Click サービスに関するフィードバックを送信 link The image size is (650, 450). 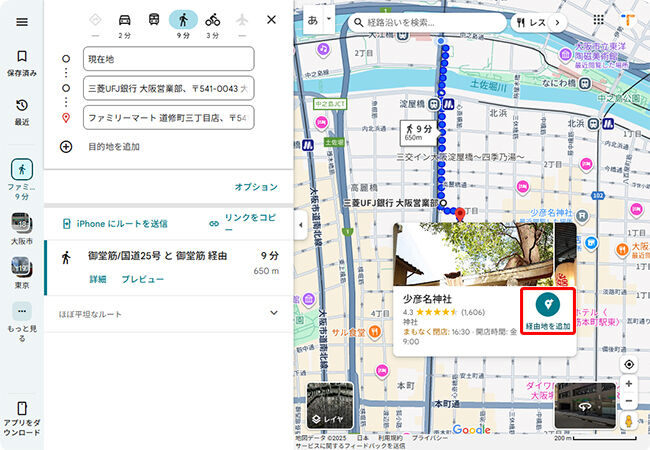tap(350, 446)
